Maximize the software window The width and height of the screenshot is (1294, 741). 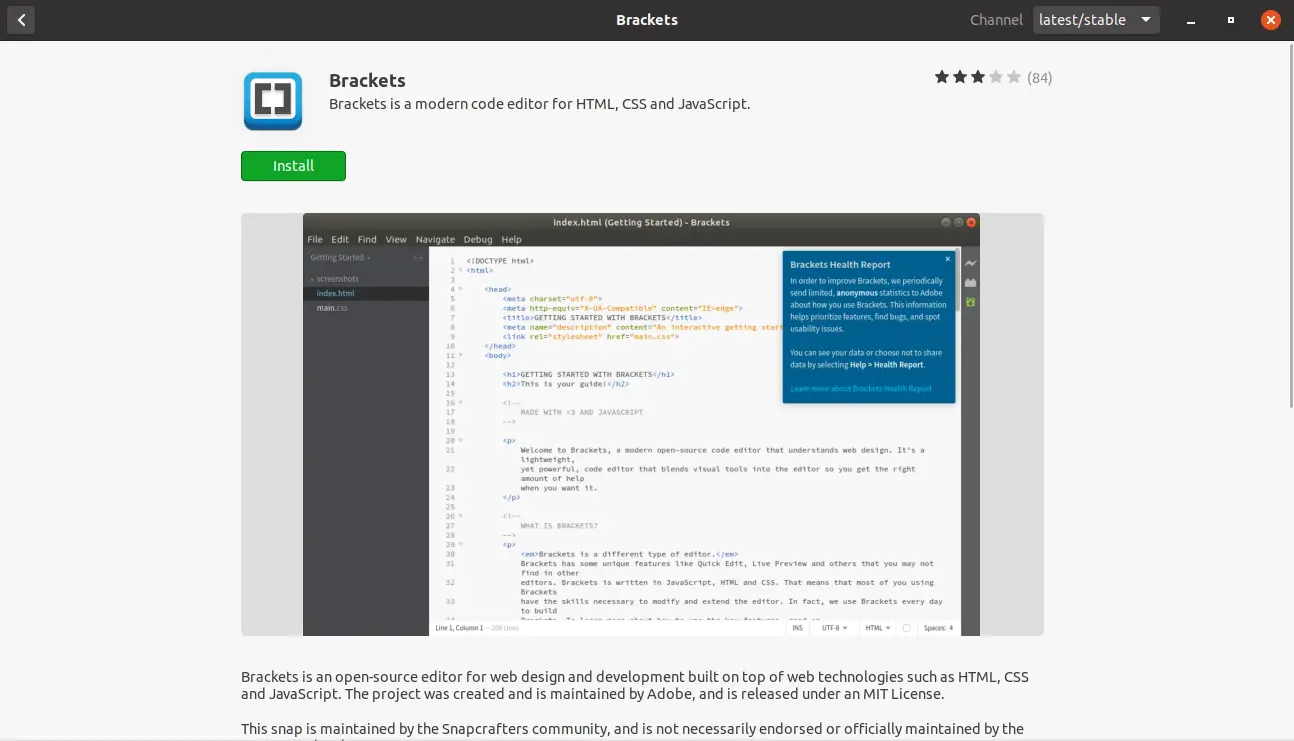click(x=1231, y=20)
